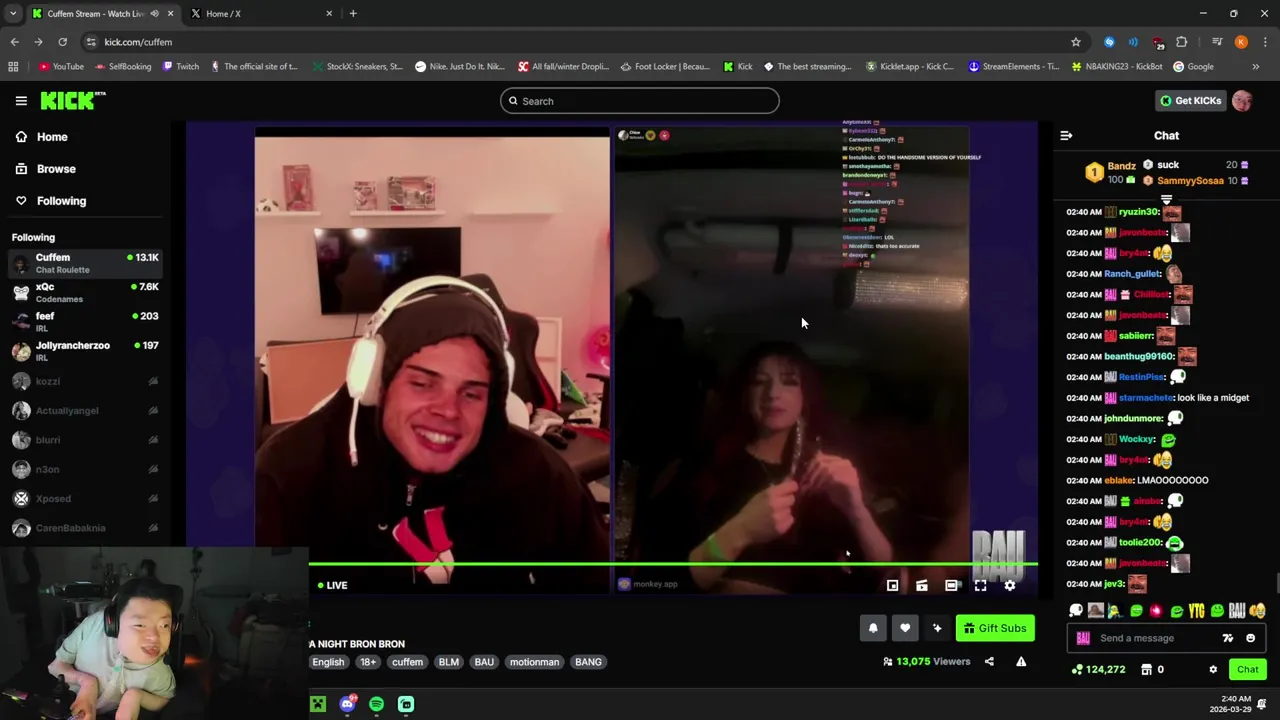Click the KICK logo
This screenshot has width=1280, height=720.
[73, 100]
